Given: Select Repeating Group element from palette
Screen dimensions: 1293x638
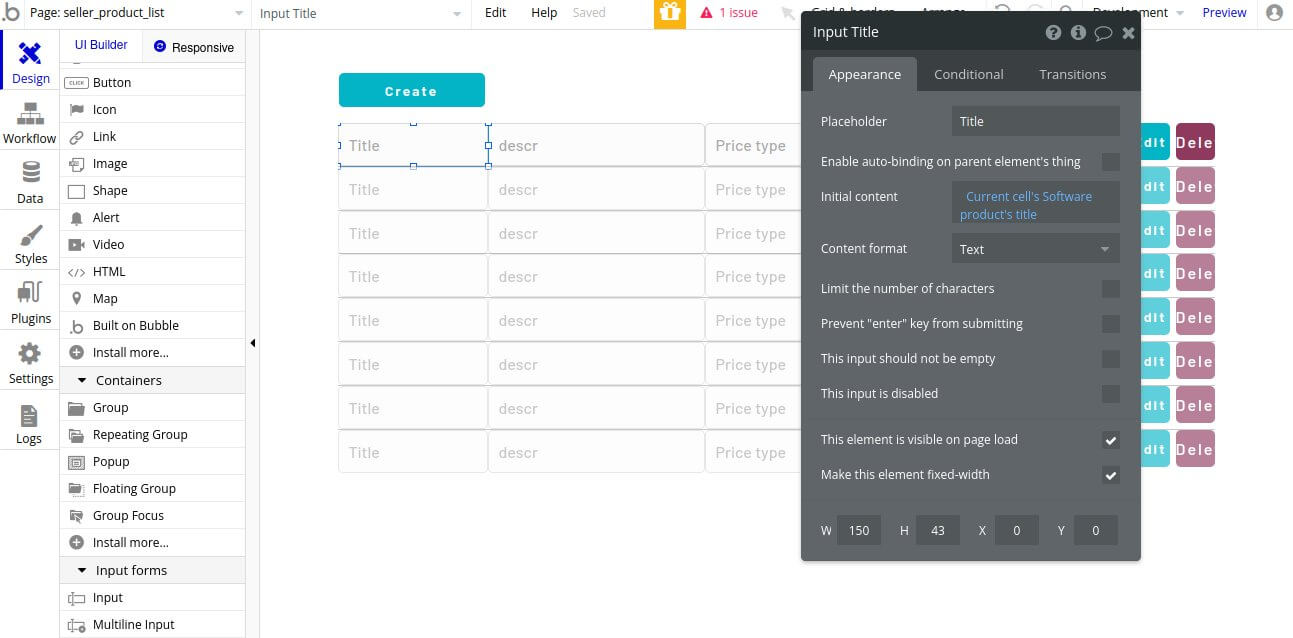Looking at the screenshot, I should (x=140, y=435).
